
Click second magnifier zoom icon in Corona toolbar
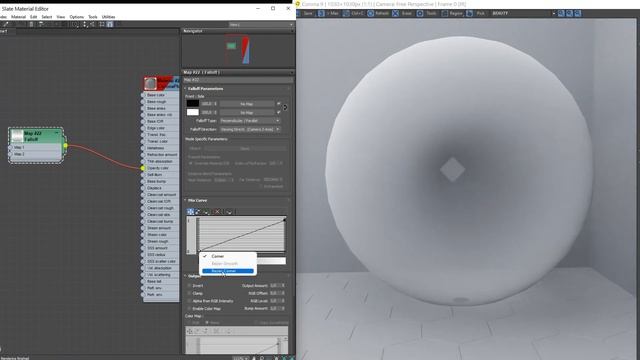(569, 13)
